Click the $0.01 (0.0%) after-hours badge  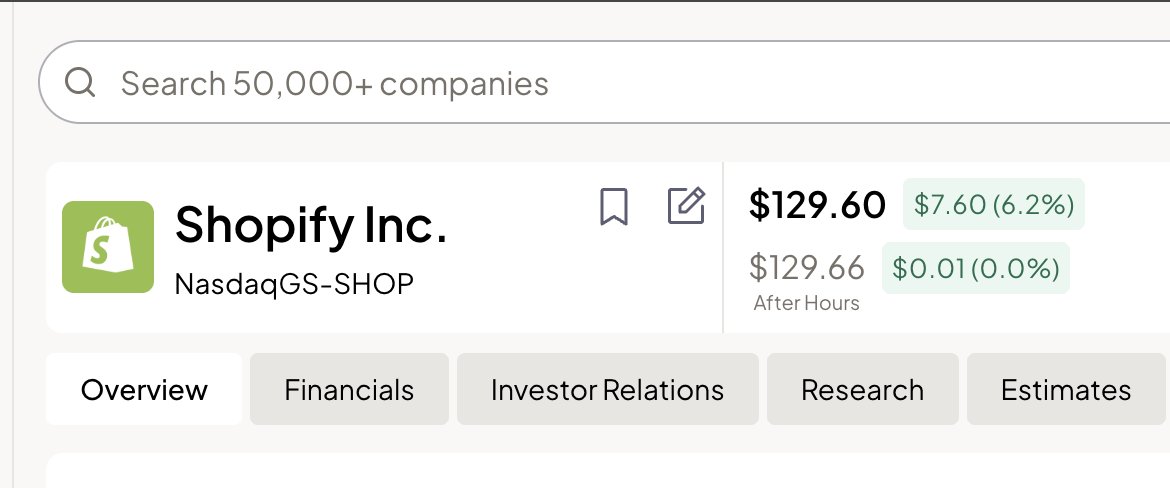pyautogui.click(x=975, y=268)
